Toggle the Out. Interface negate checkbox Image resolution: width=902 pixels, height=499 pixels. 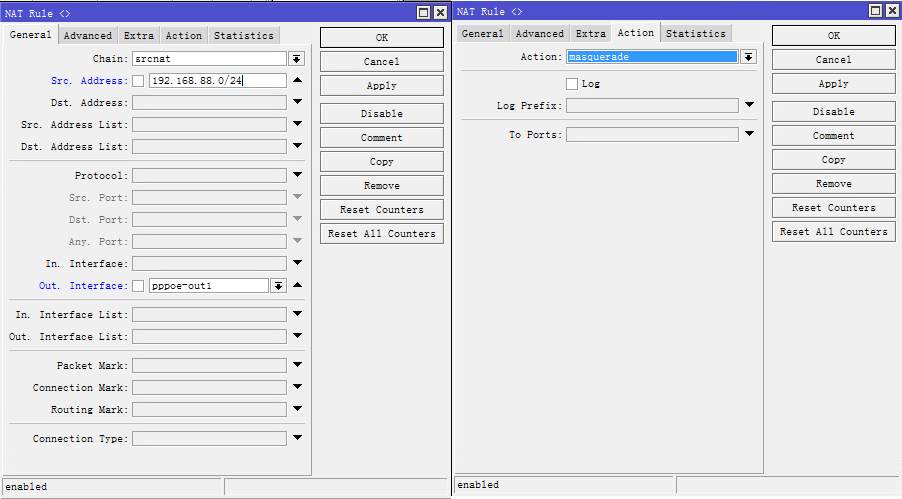tap(138, 286)
